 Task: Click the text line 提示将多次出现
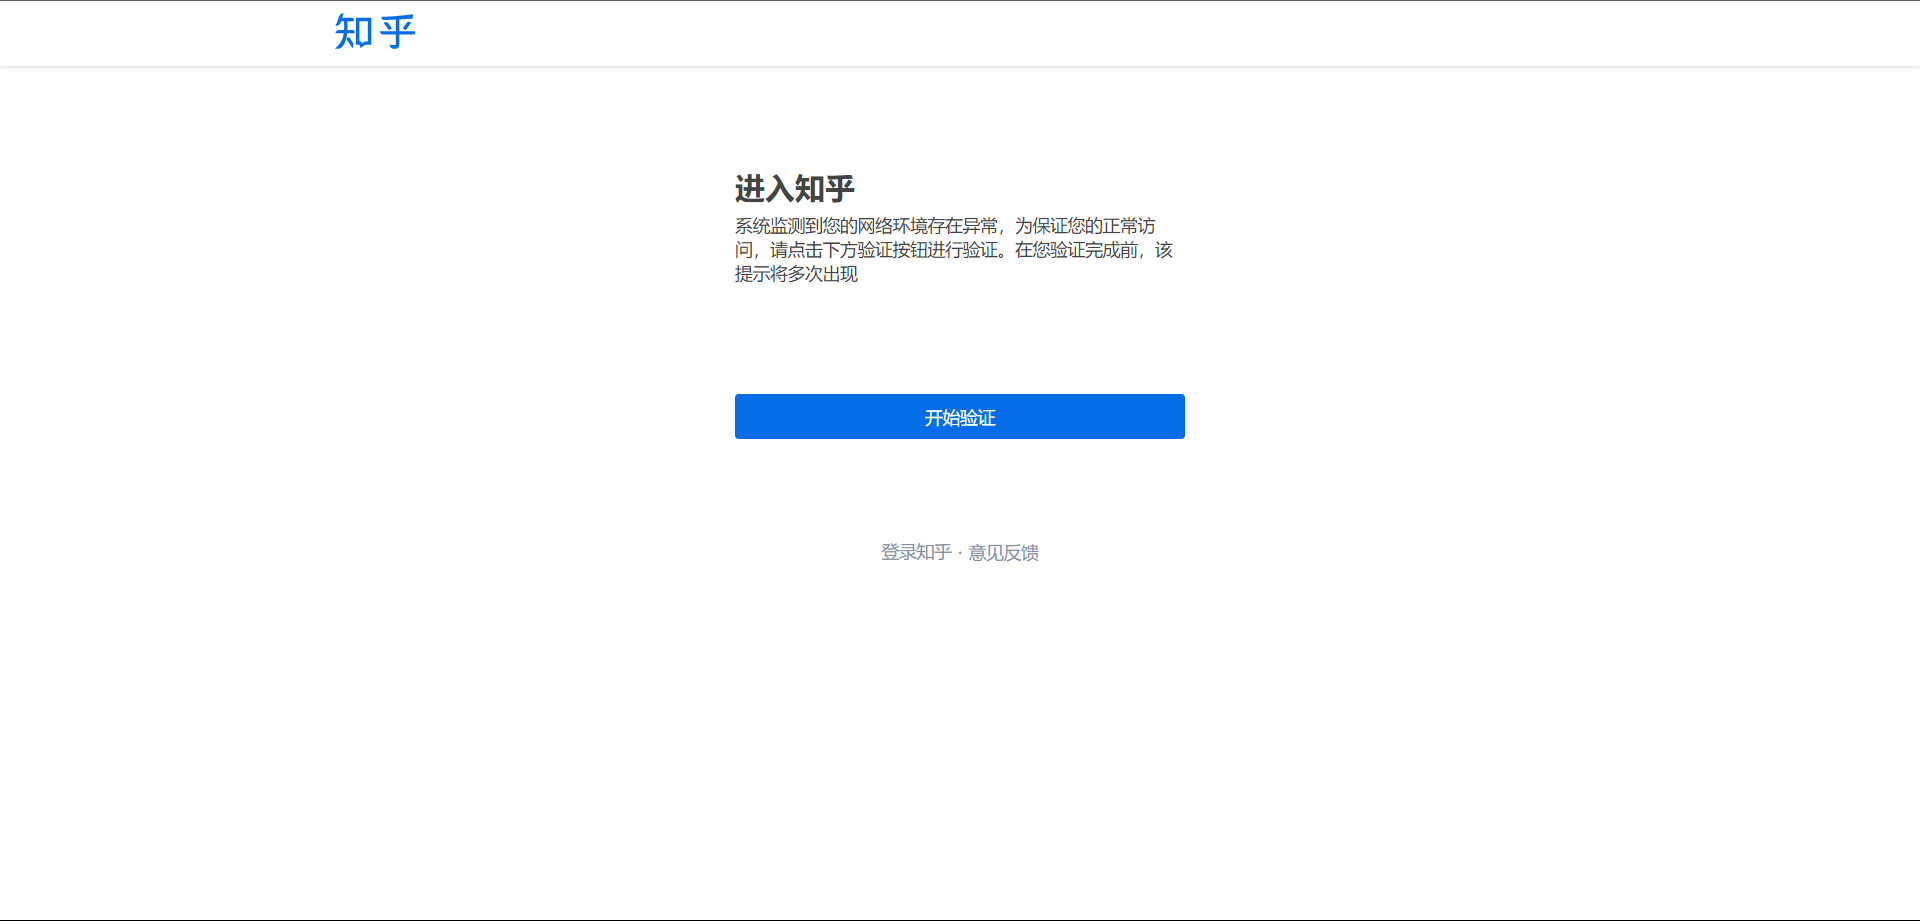coord(796,274)
